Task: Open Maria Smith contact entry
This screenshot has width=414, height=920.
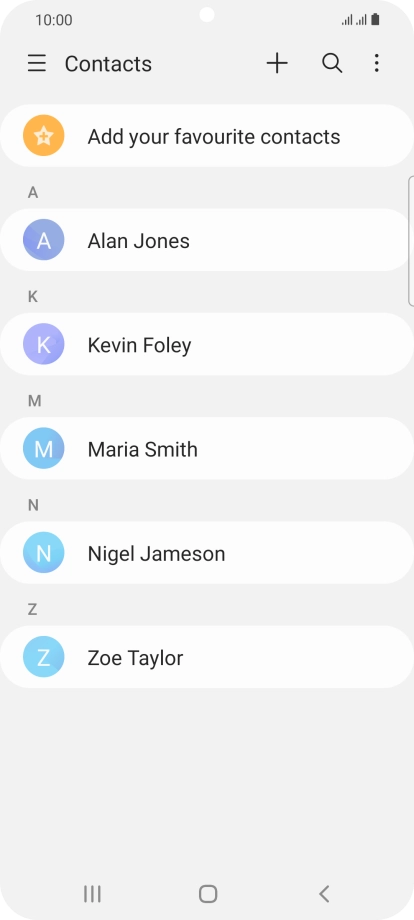Action: (207, 449)
